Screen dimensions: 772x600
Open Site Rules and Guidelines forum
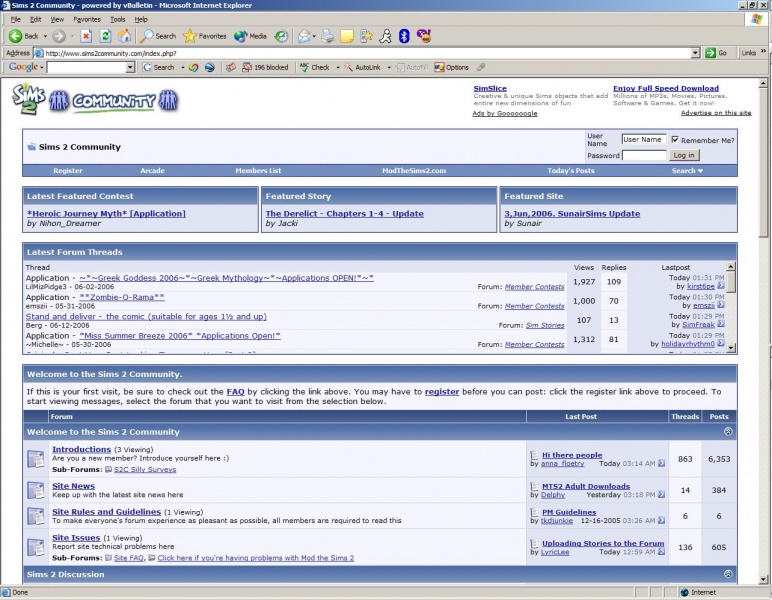106,512
